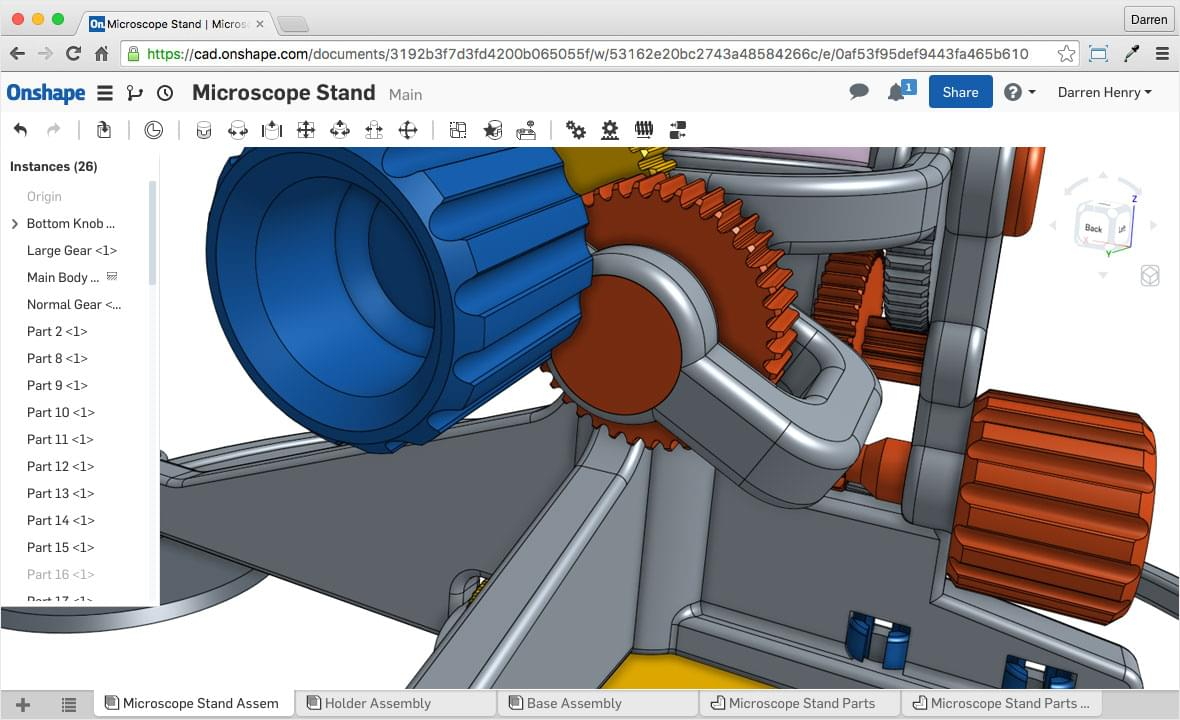
Task: Click the Redo arrow icon
Action: [52, 129]
